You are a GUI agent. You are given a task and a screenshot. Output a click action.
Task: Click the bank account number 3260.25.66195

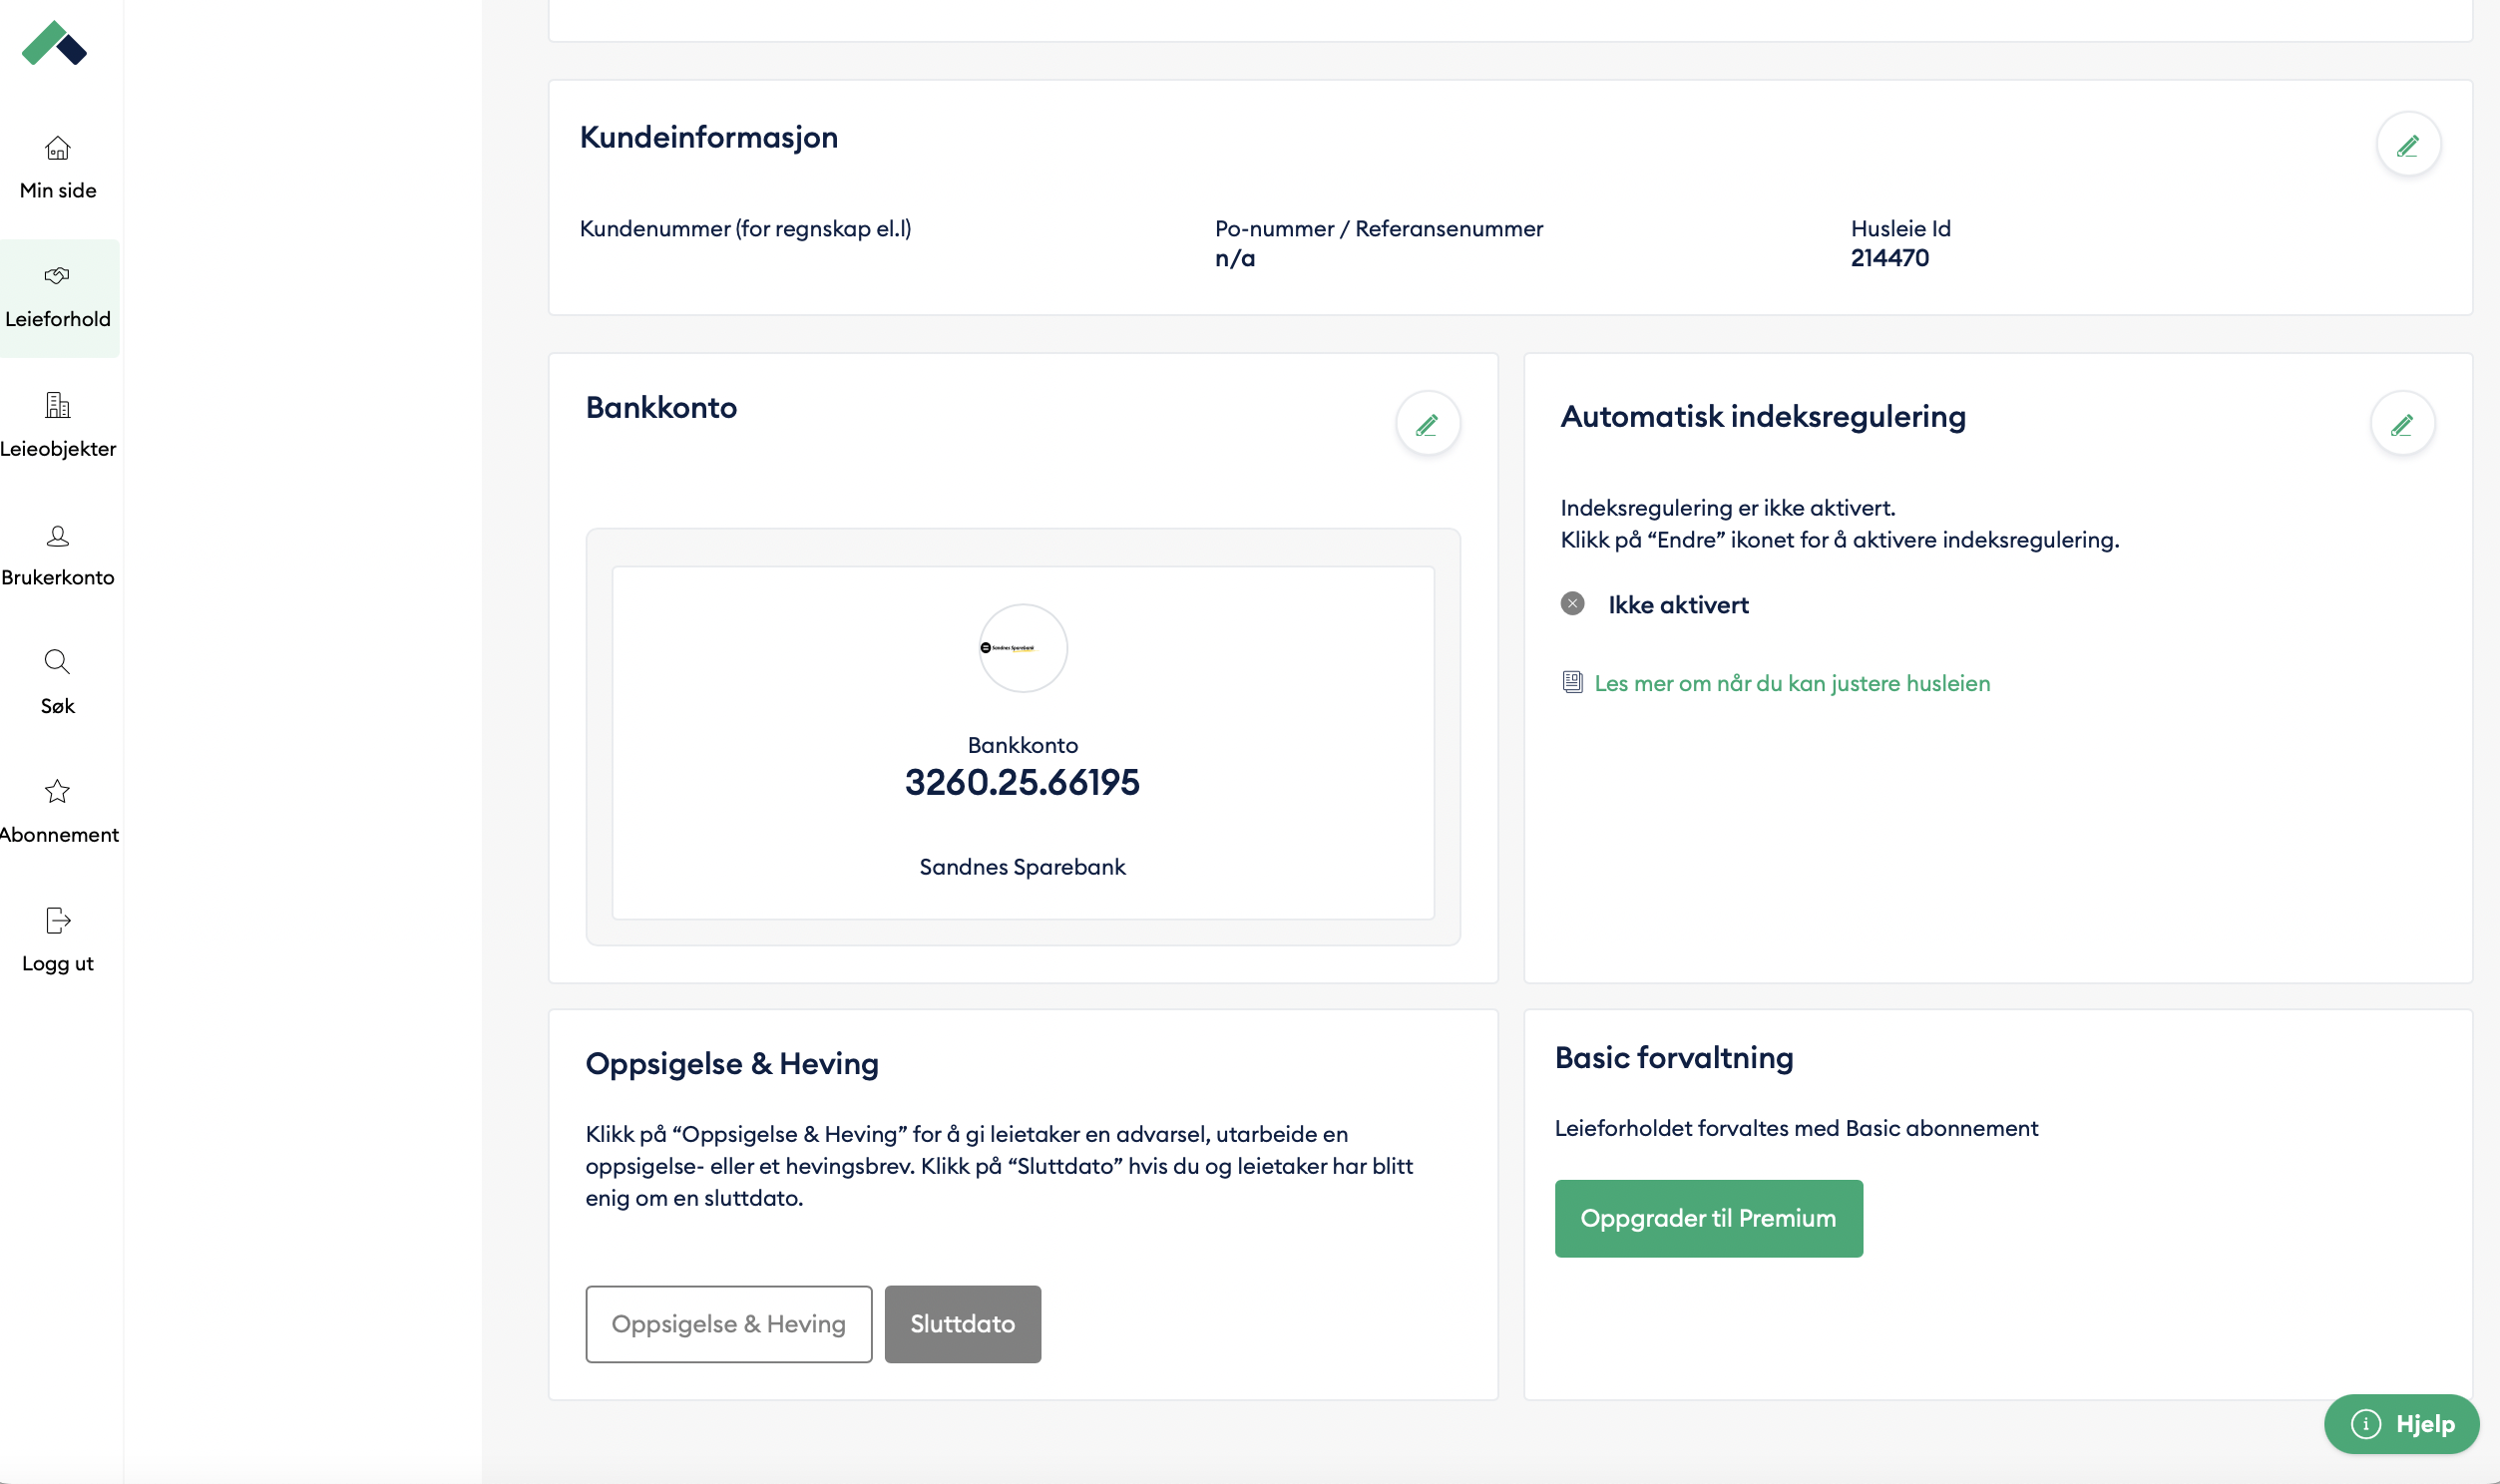point(1022,782)
